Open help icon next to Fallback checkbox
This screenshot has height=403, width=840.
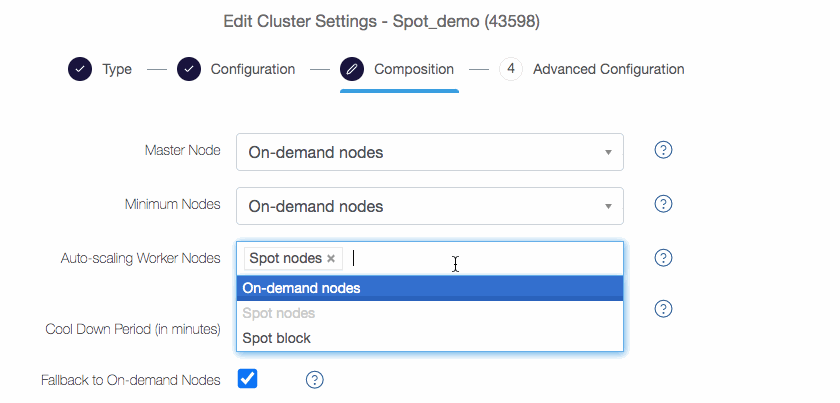[314, 380]
